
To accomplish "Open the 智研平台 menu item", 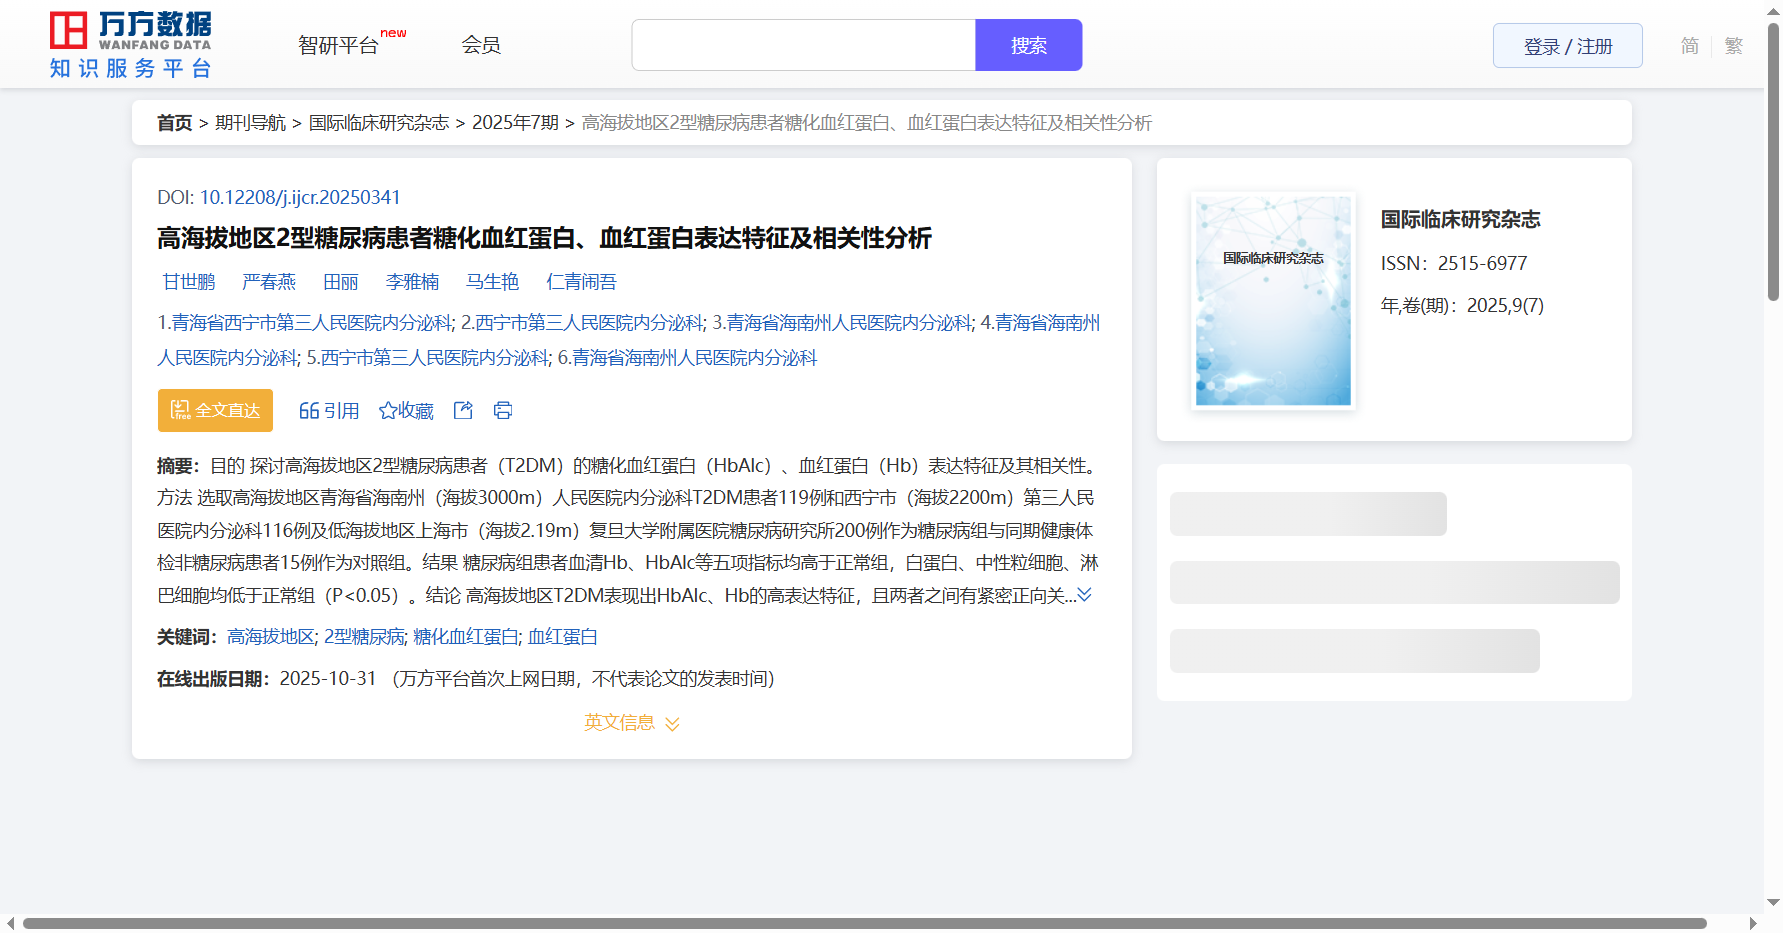I will (x=339, y=46).
